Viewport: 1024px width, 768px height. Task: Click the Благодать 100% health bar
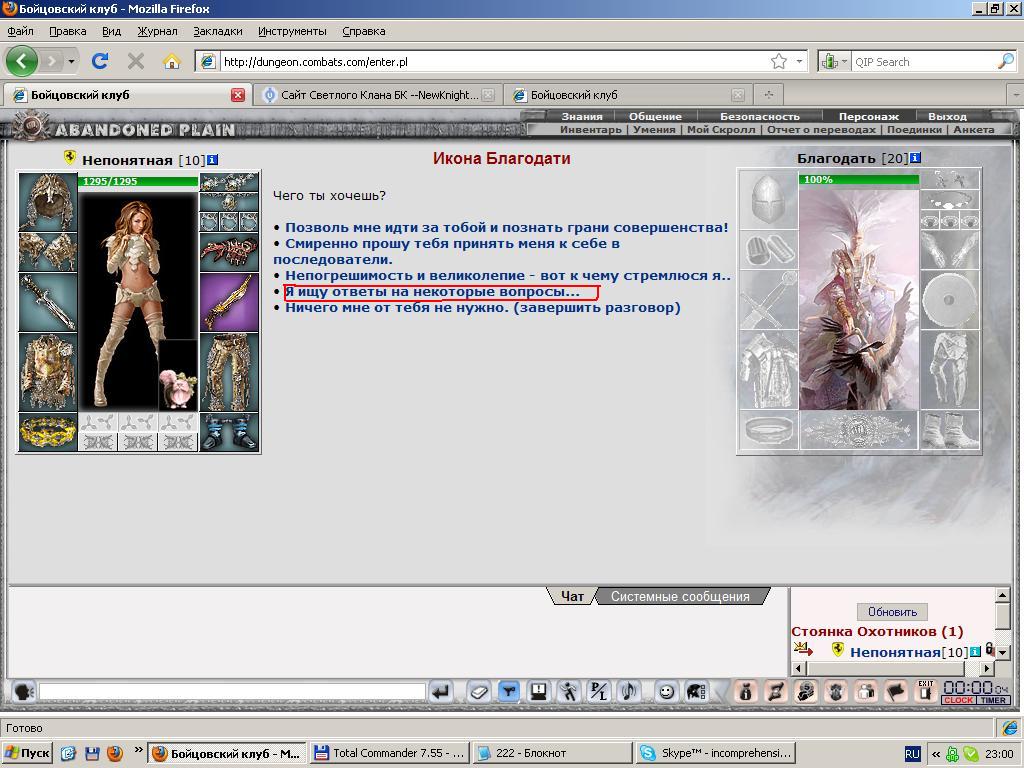859,179
